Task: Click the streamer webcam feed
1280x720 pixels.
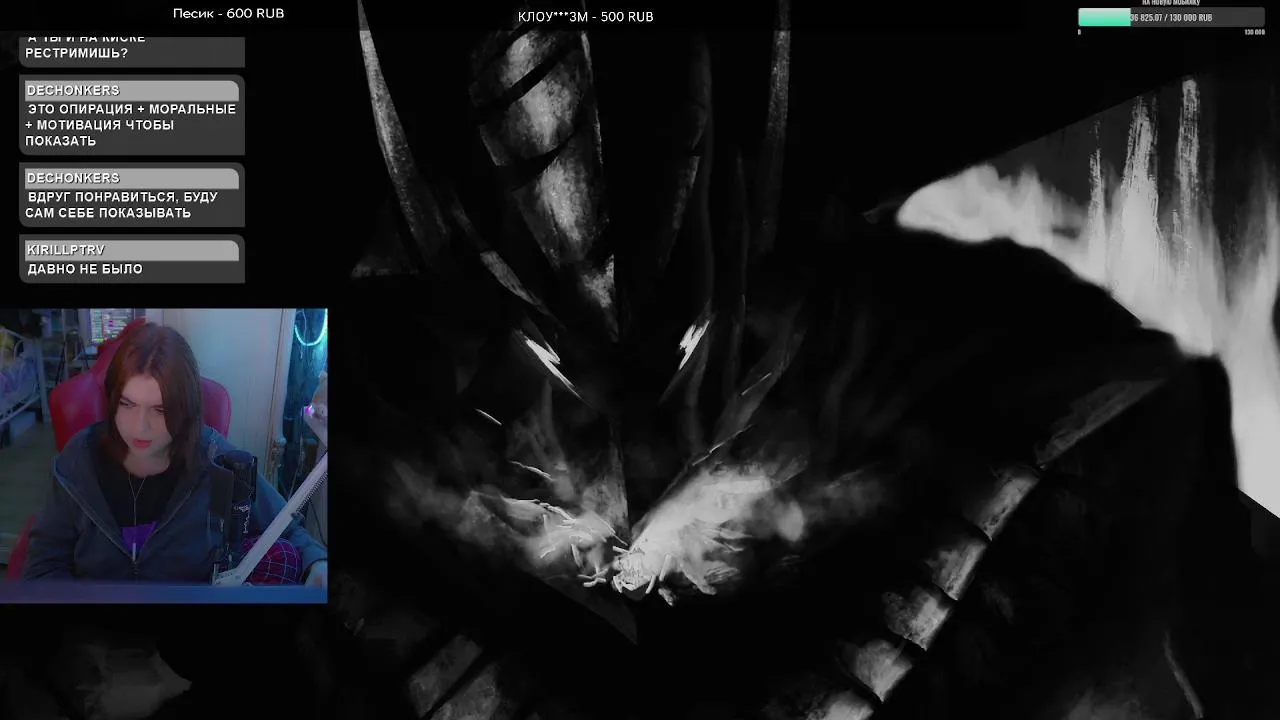Action: 164,455
